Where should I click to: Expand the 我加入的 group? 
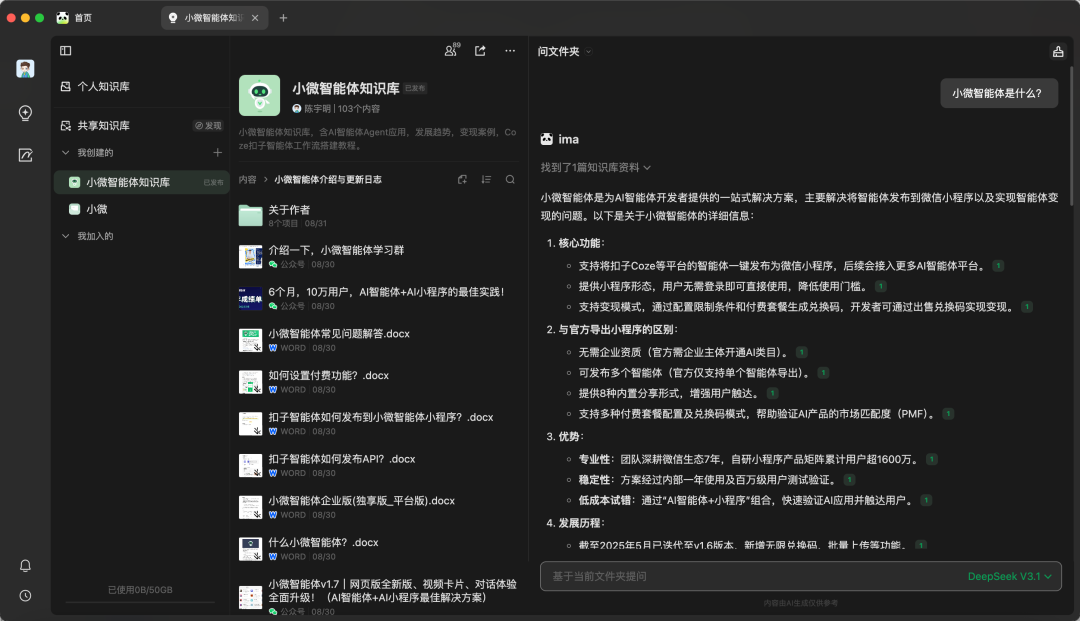pos(65,236)
